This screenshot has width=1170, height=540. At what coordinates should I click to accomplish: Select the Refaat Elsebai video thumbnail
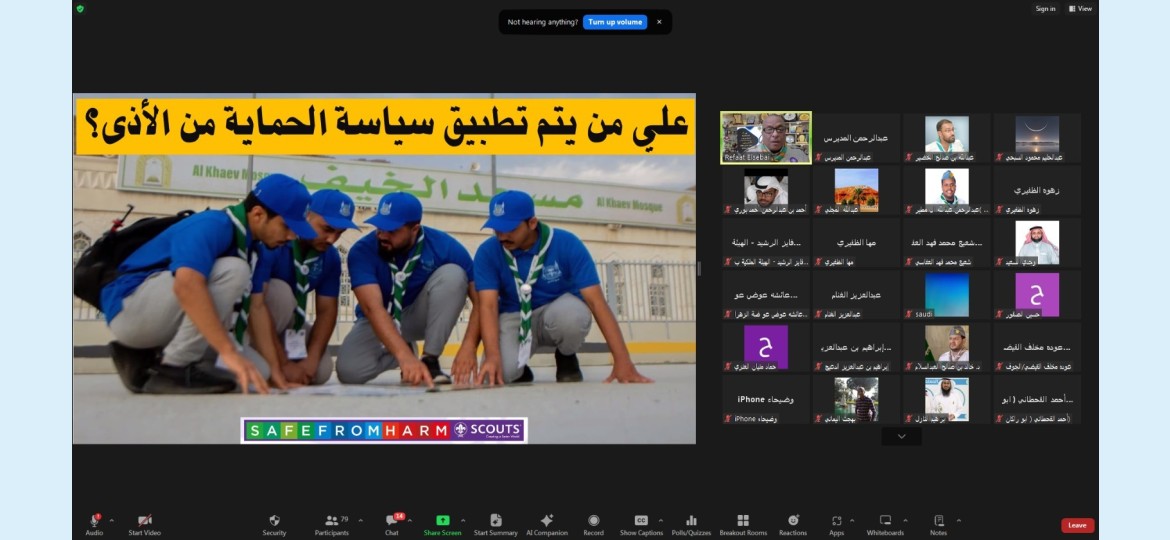click(x=766, y=137)
